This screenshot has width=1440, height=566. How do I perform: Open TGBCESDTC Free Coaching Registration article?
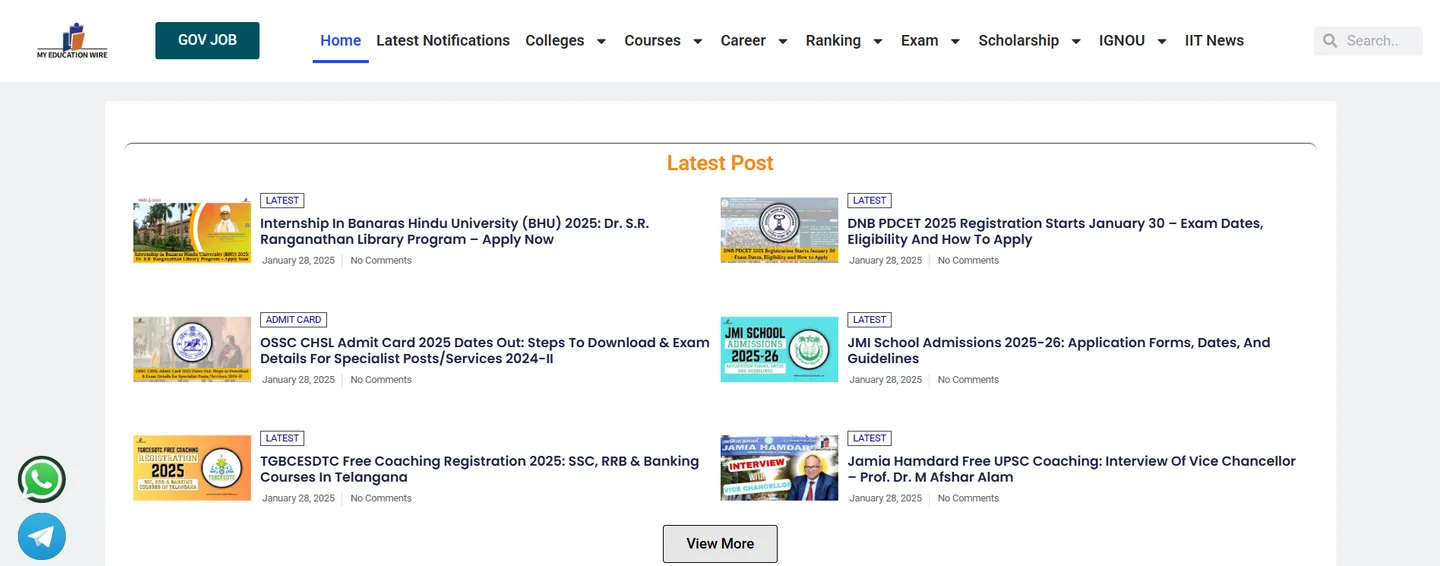pyautogui.click(x=479, y=469)
